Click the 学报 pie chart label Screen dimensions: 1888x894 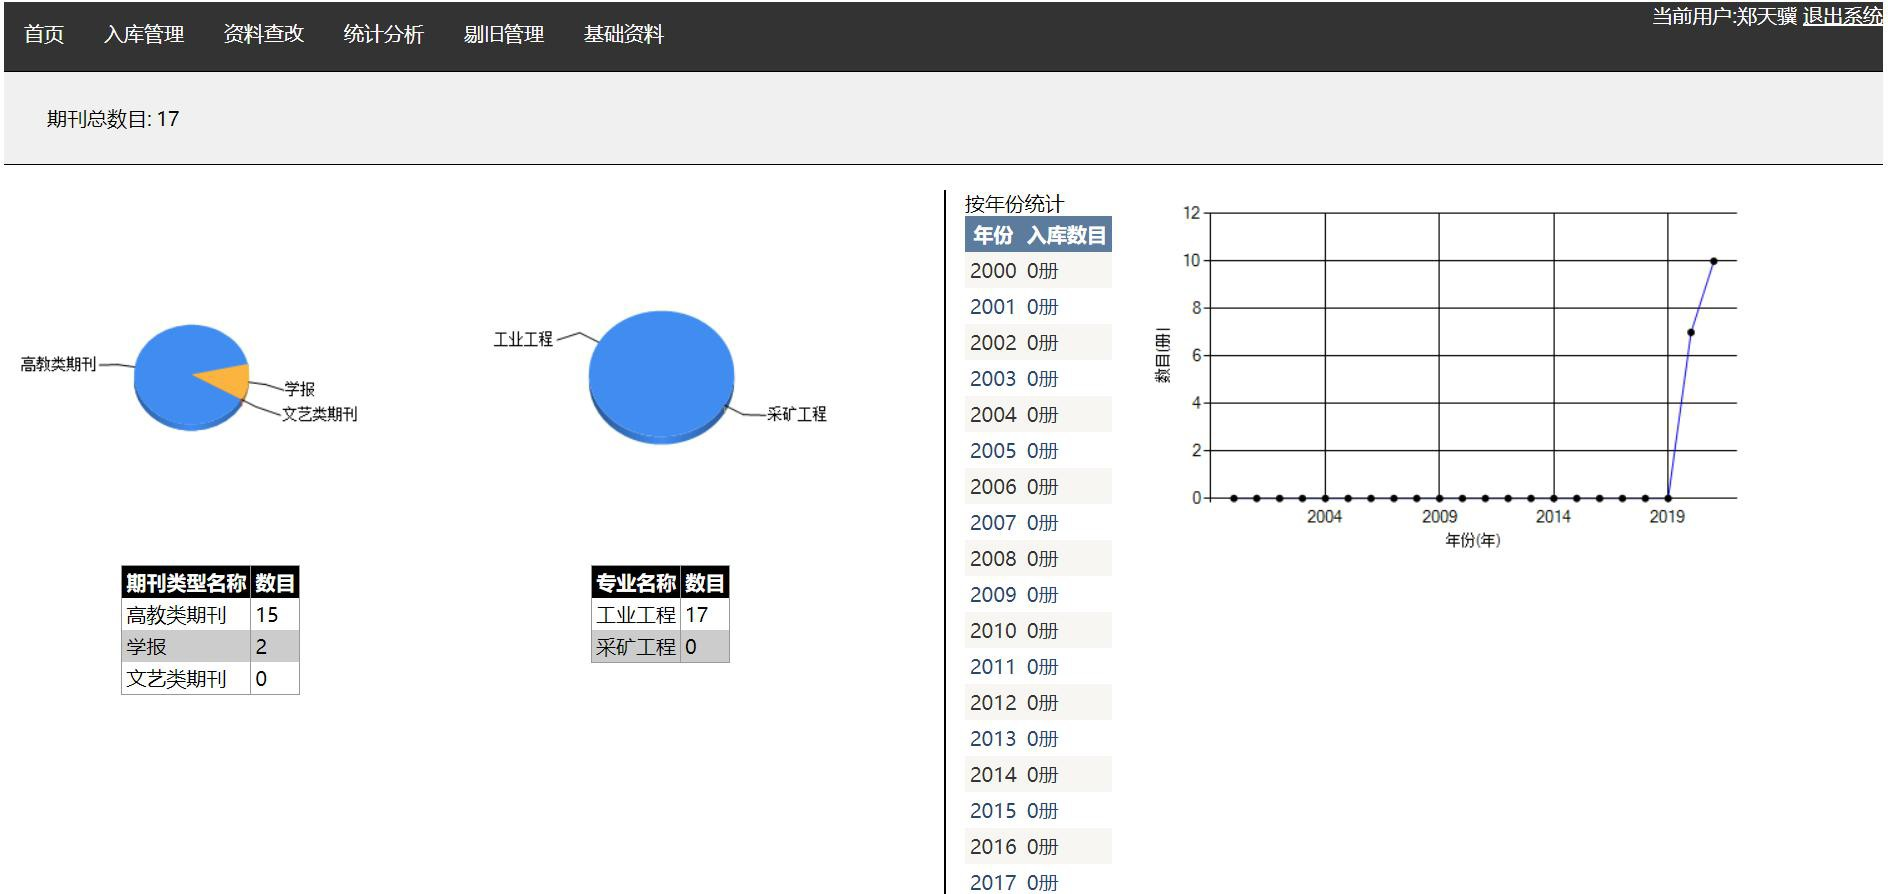coord(300,389)
